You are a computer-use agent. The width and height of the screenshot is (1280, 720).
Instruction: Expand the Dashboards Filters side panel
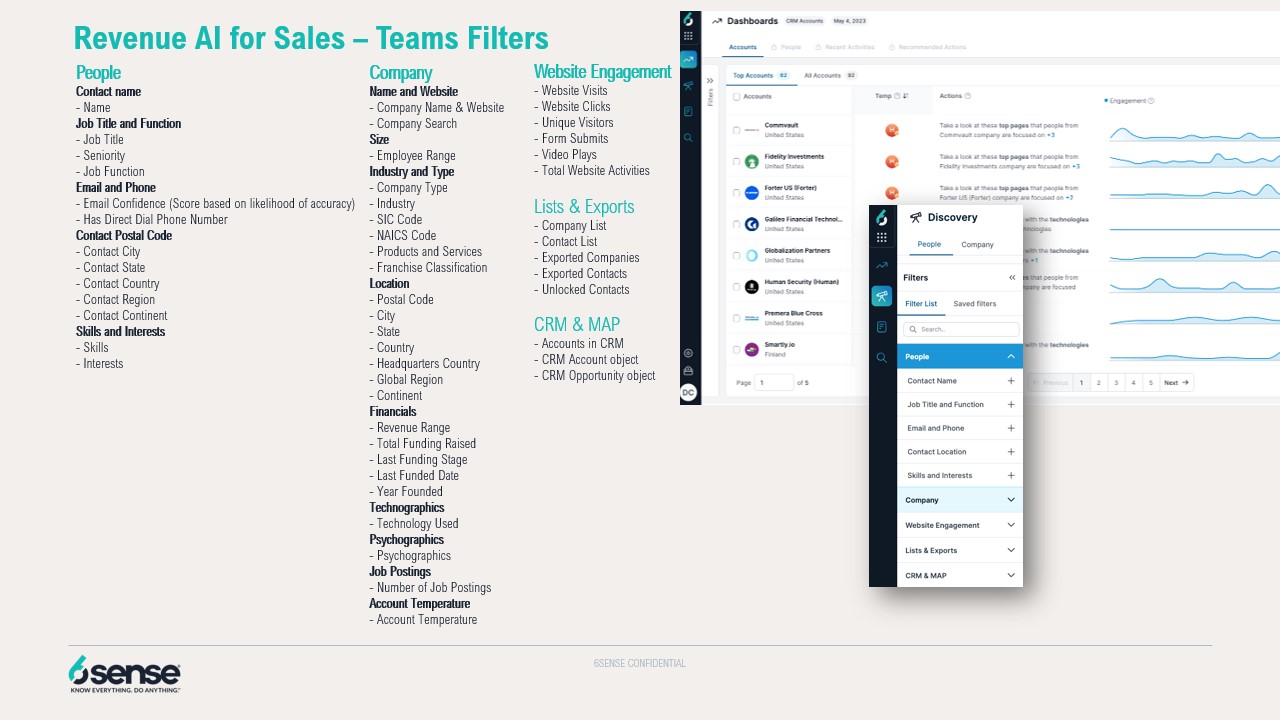pyautogui.click(x=710, y=81)
